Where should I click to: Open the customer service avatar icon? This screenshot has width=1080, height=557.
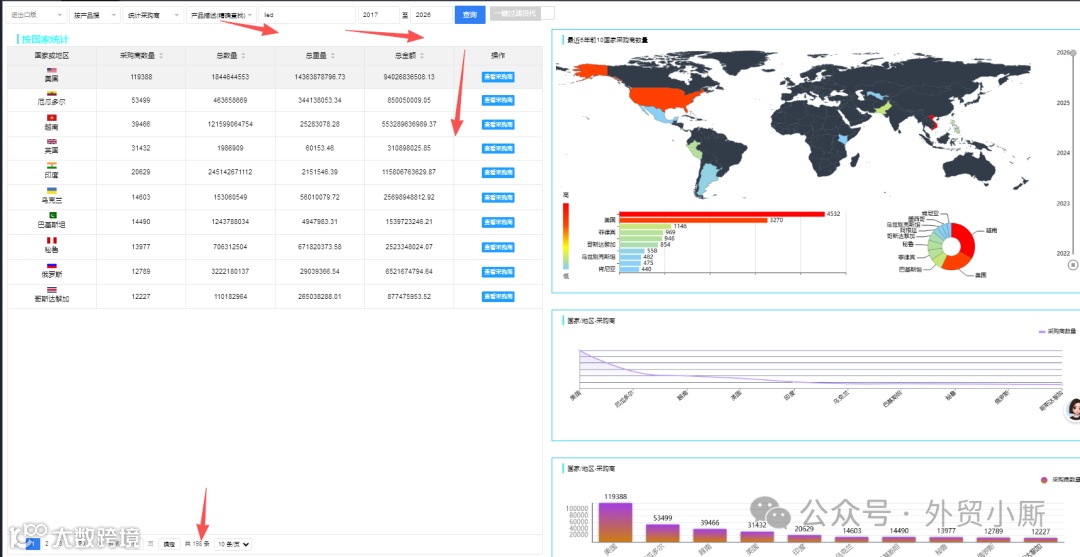click(1073, 410)
